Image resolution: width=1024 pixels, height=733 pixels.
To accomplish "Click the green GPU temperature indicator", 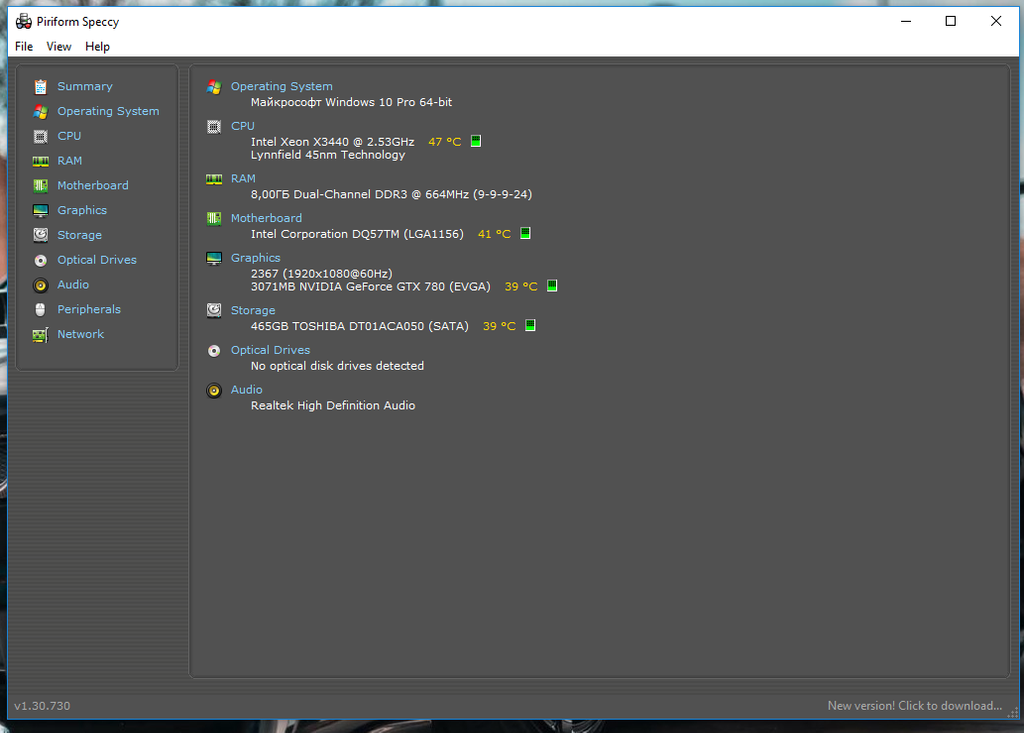I will 552,285.
